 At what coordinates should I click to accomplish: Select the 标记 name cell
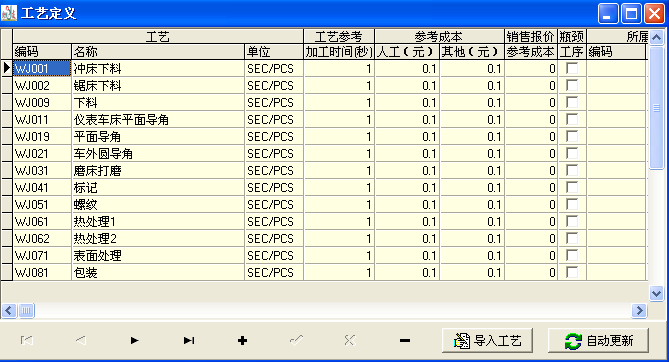pos(158,187)
